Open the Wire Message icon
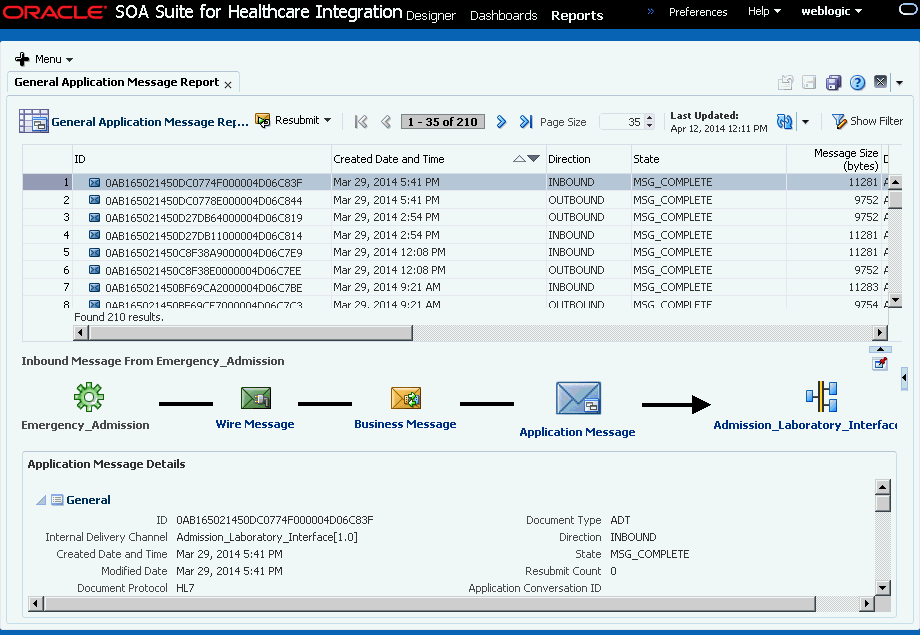Viewport: 920px width, 635px height. pos(256,398)
